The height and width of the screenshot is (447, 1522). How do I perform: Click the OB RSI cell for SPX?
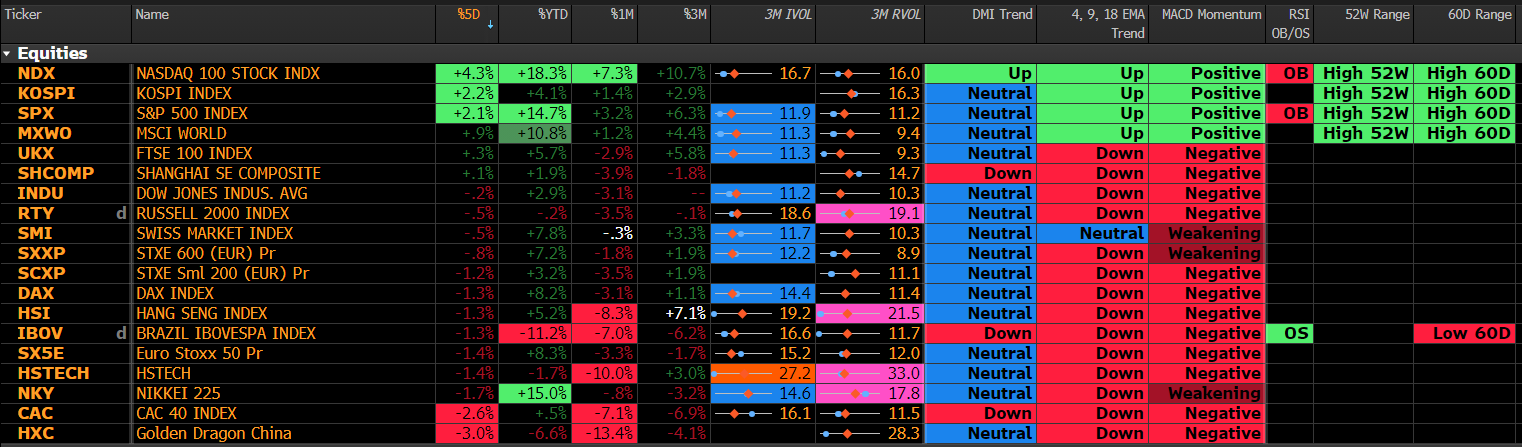(1289, 113)
